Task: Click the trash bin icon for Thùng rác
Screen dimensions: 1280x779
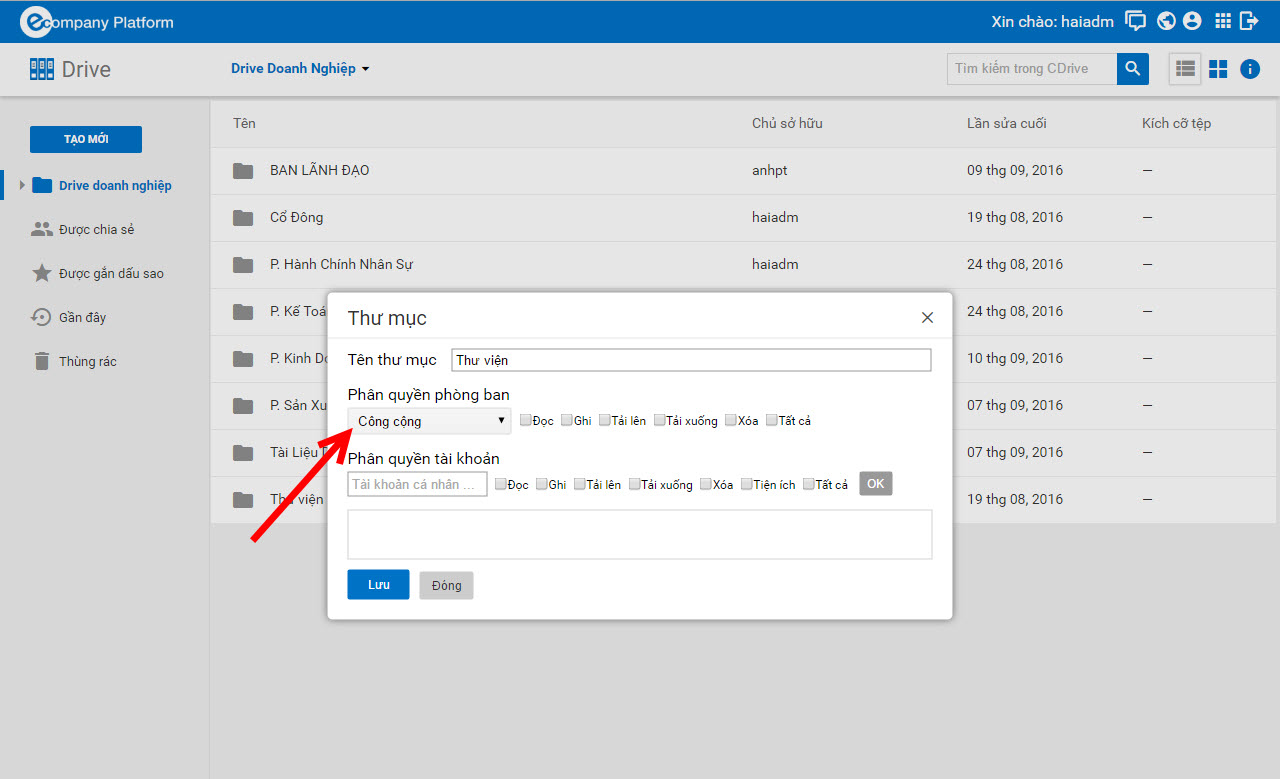Action: (42, 361)
